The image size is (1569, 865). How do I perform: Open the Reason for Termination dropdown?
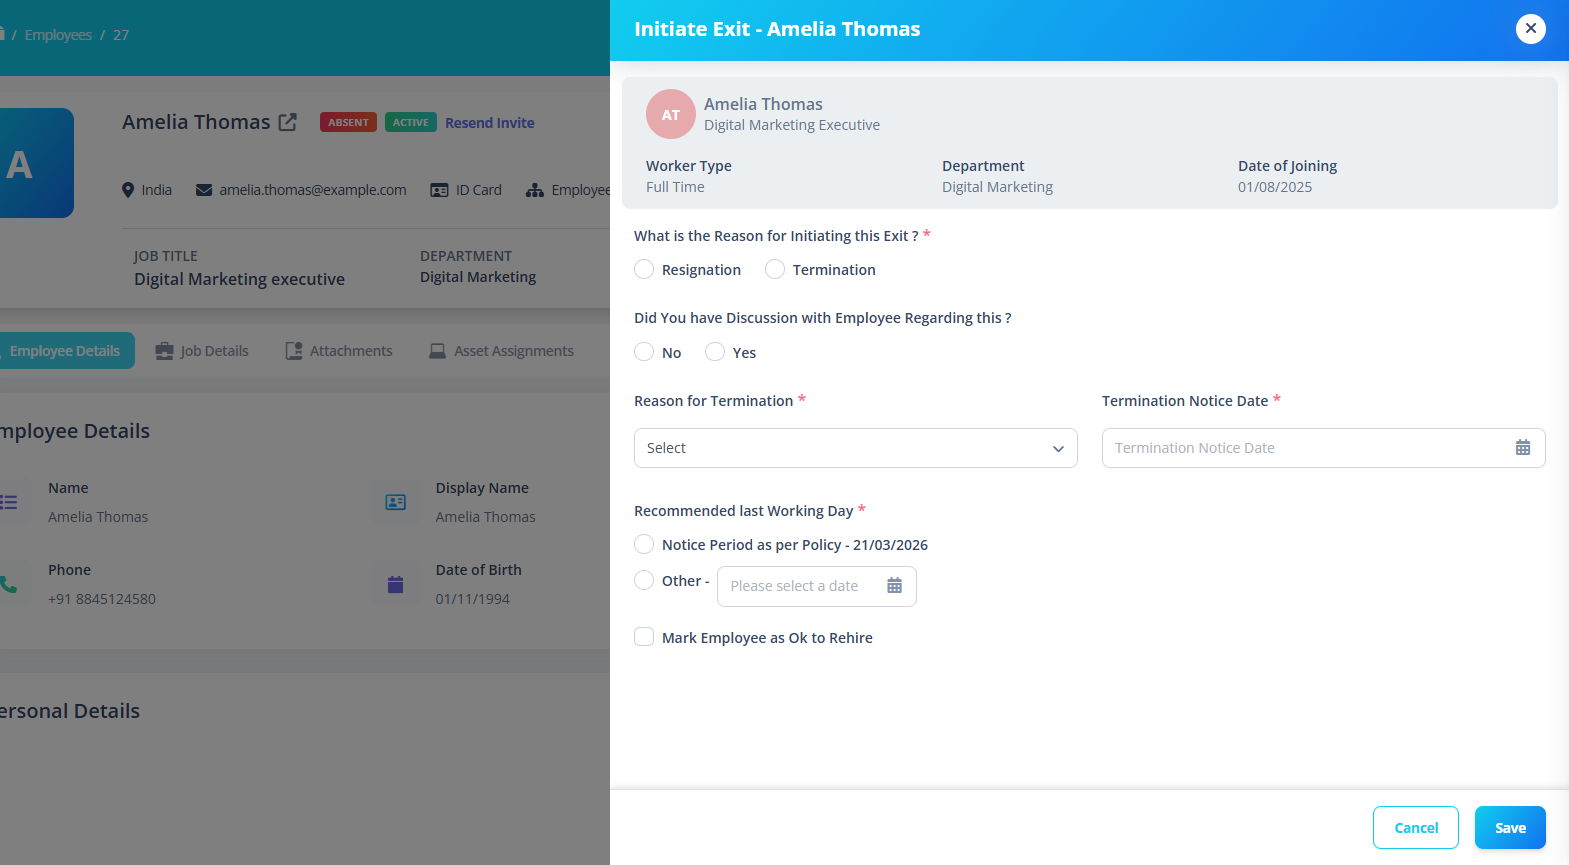point(856,448)
